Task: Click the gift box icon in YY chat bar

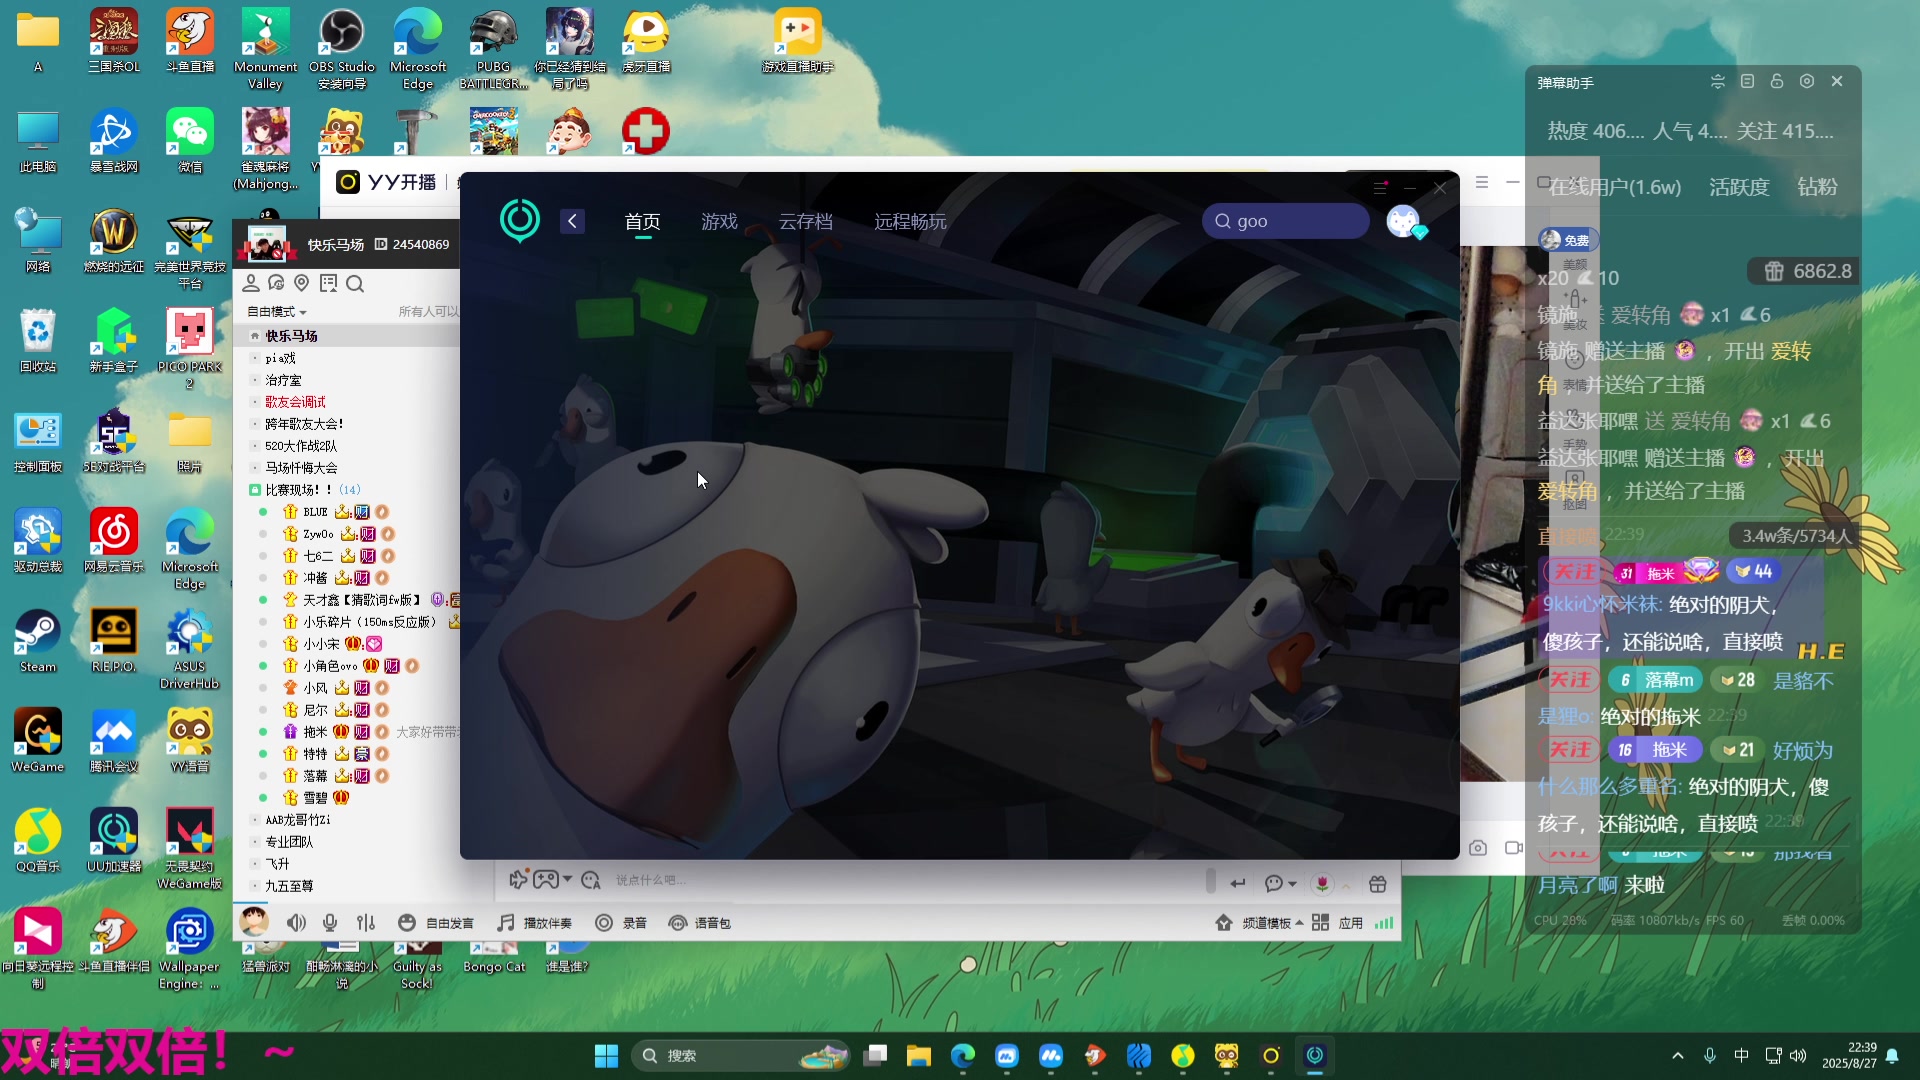Action: point(1378,884)
